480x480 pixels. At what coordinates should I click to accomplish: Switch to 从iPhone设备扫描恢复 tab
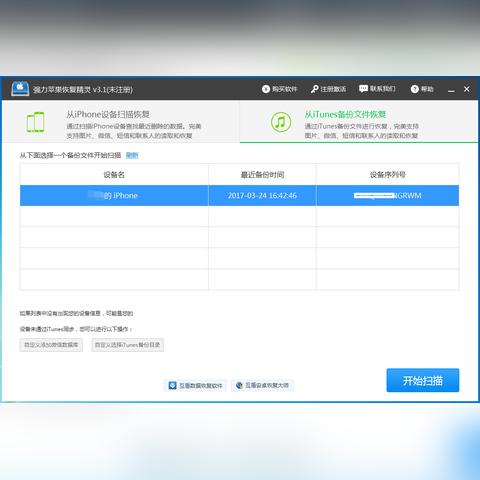pos(121,122)
